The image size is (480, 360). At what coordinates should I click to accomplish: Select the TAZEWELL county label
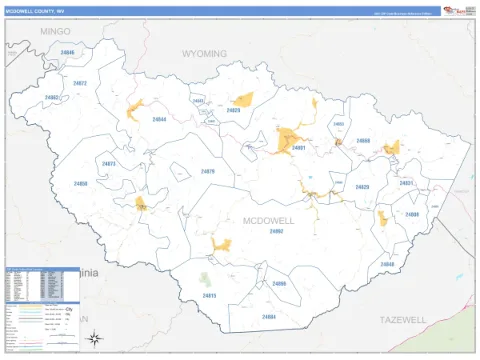tap(403, 320)
